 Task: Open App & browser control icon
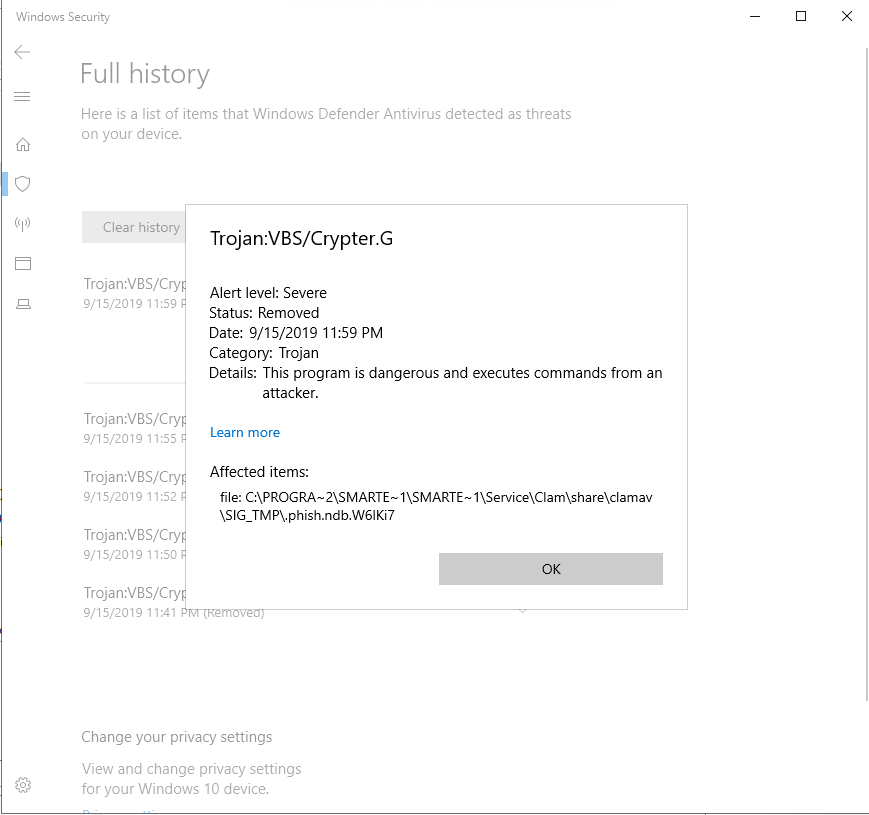click(x=22, y=264)
